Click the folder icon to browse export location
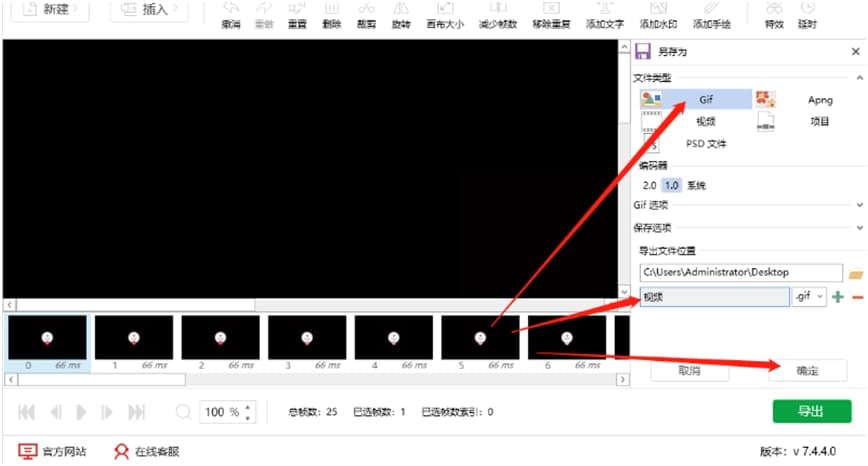This screenshot has width=868, height=466. coord(855,273)
